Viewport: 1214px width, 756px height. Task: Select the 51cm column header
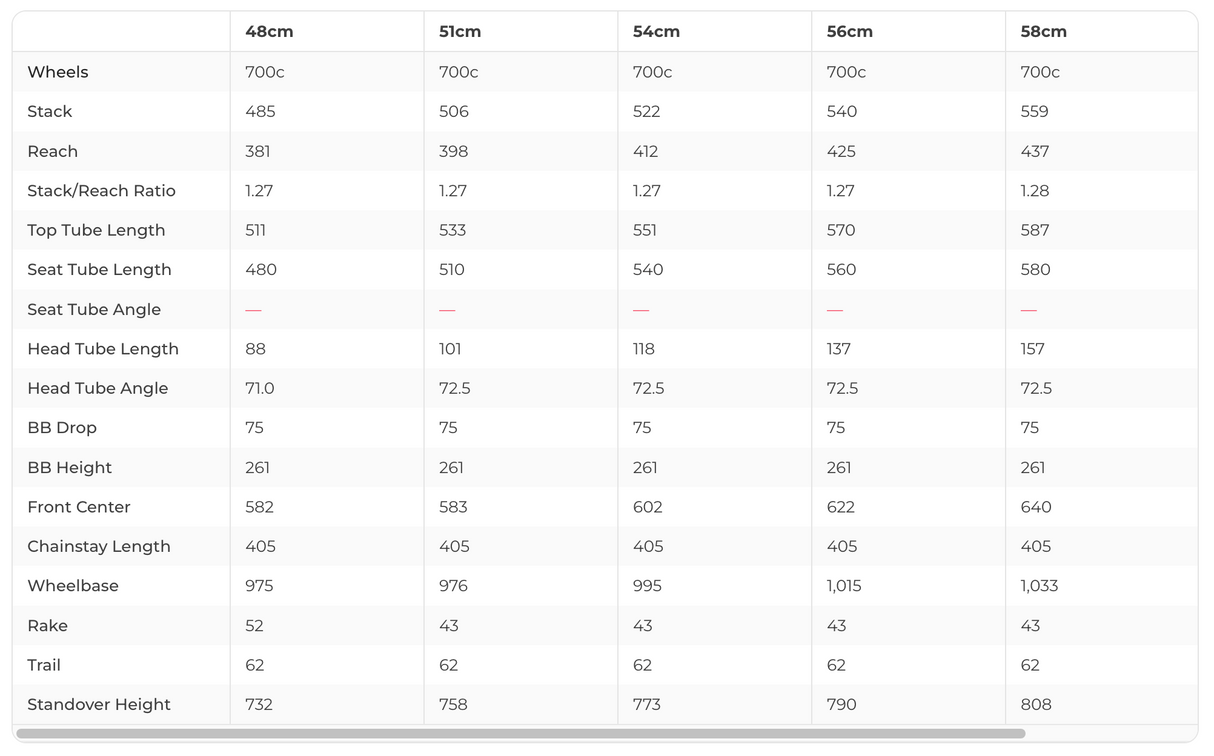[x=460, y=32]
